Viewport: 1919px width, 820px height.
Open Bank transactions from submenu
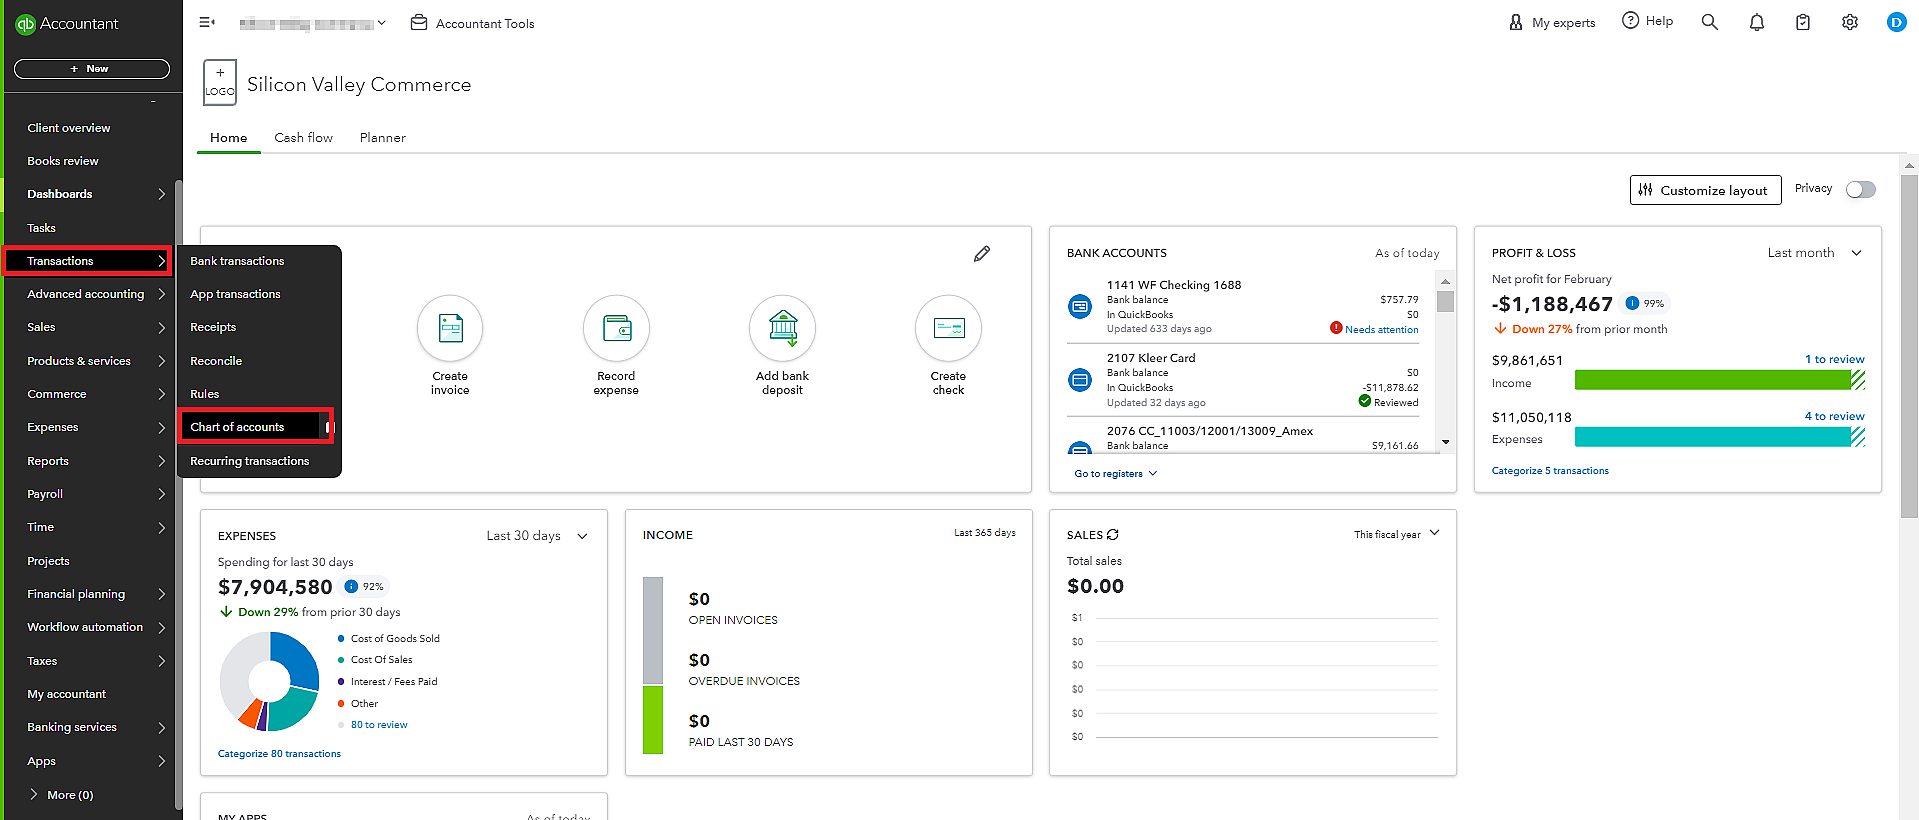pos(237,261)
